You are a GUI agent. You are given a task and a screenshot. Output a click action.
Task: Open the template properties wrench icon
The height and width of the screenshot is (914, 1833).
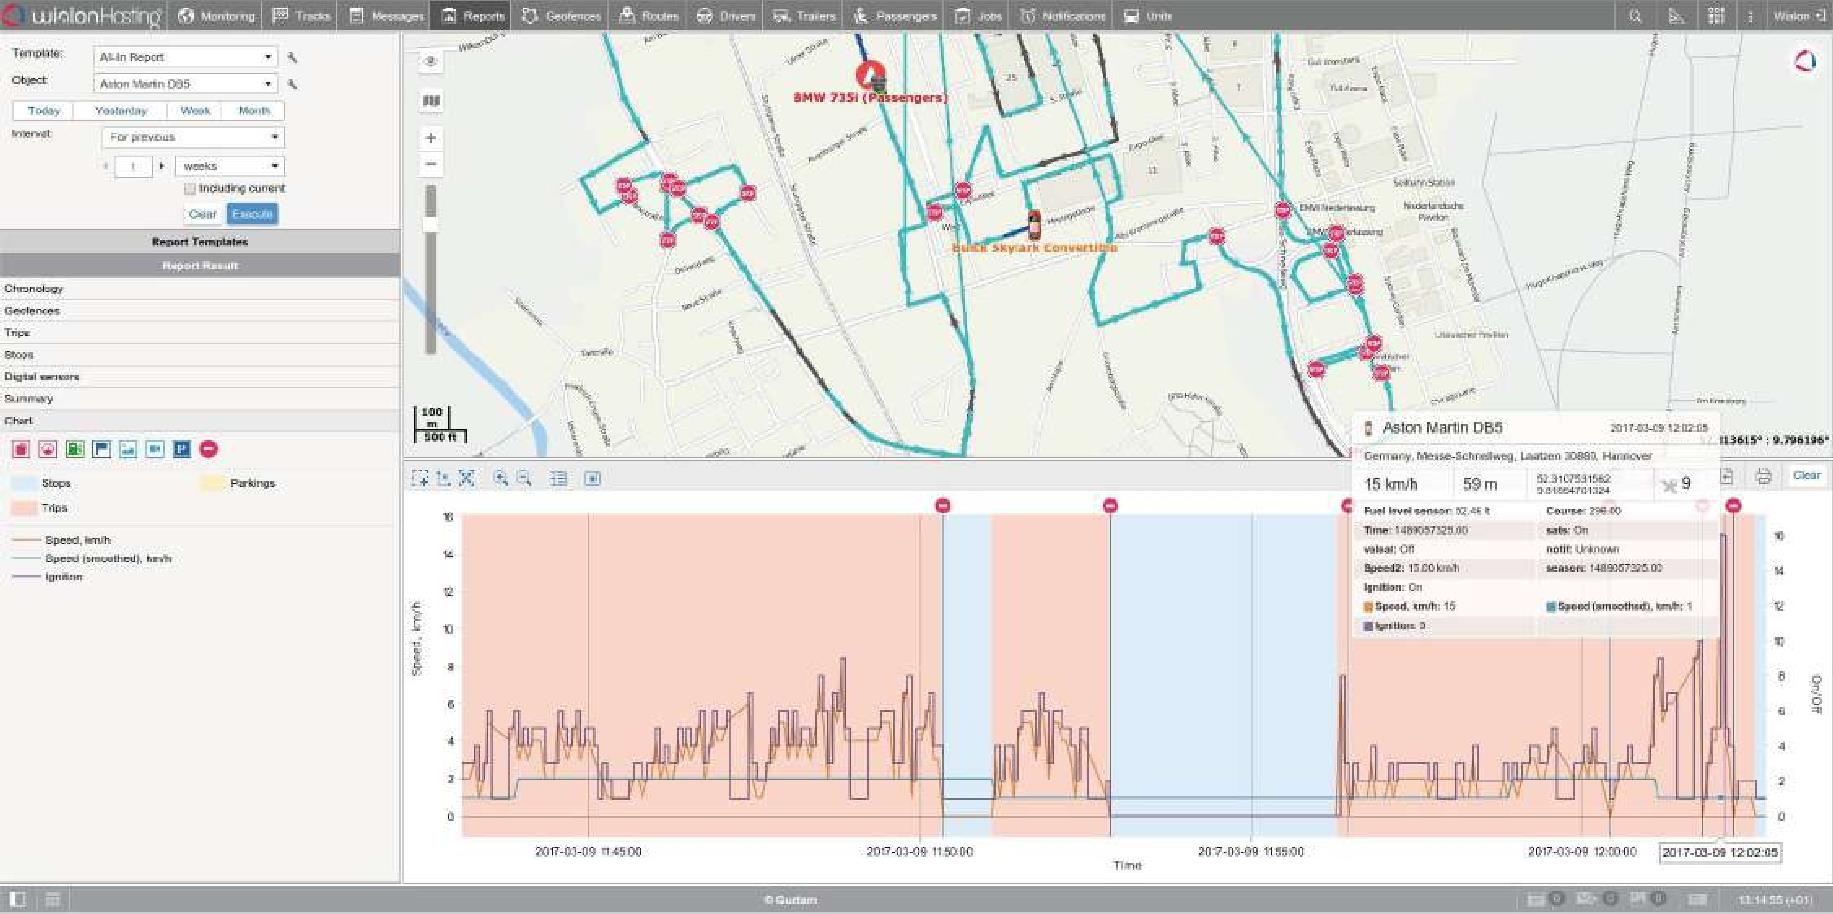[x=292, y=58]
